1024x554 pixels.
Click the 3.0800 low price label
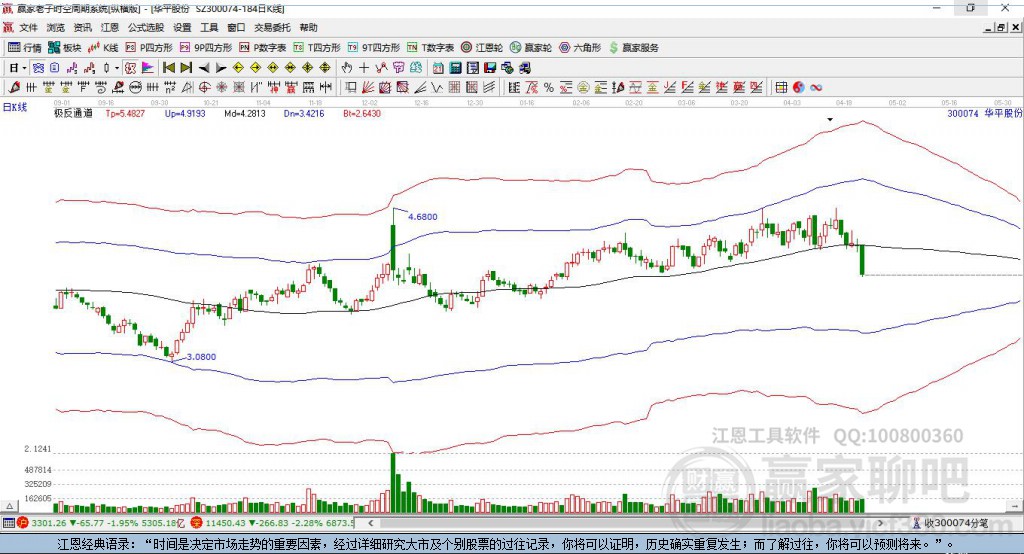(201, 357)
